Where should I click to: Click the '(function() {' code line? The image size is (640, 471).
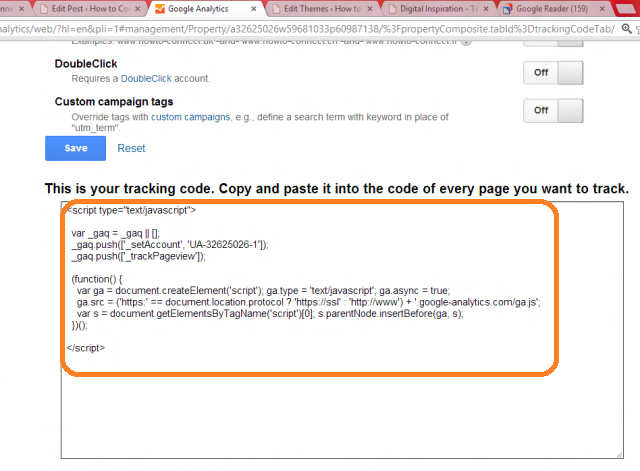pos(97,279)
